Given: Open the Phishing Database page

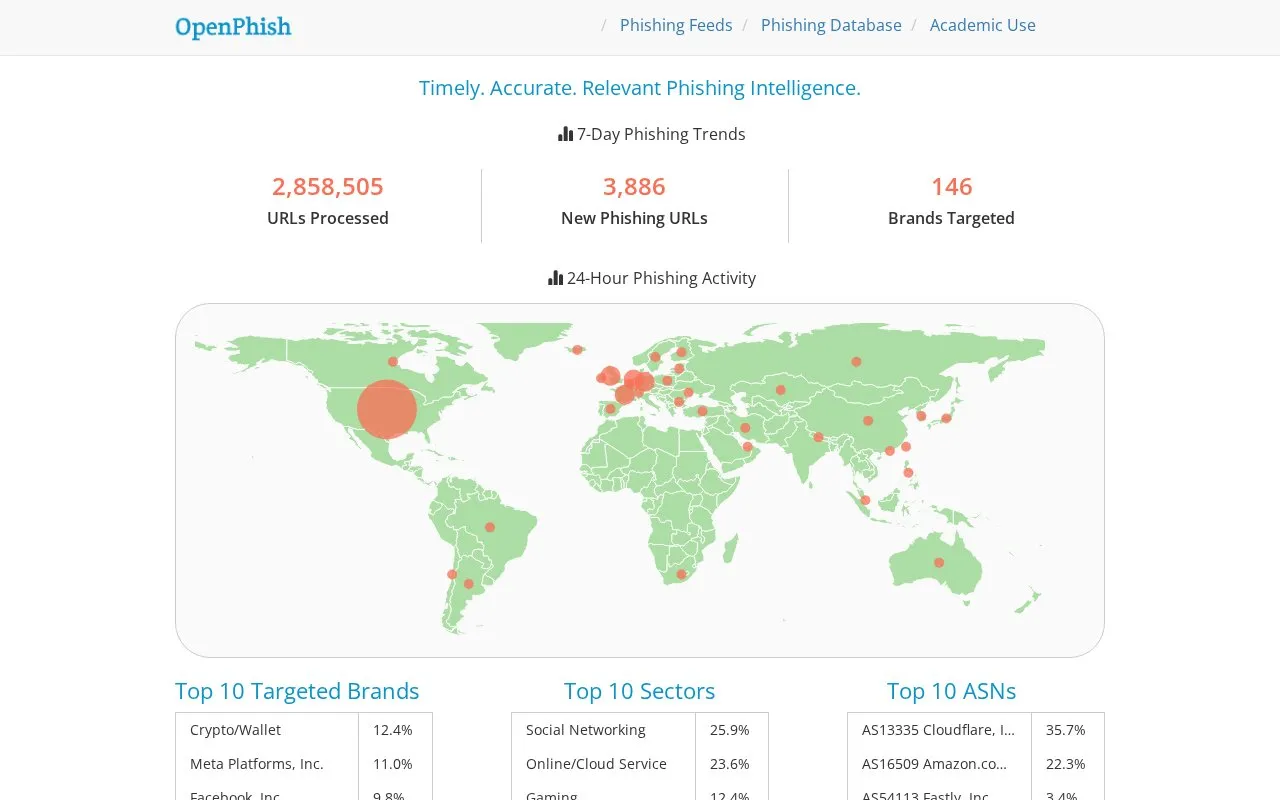Looking at the screenshot, I should tap(831, 25).
